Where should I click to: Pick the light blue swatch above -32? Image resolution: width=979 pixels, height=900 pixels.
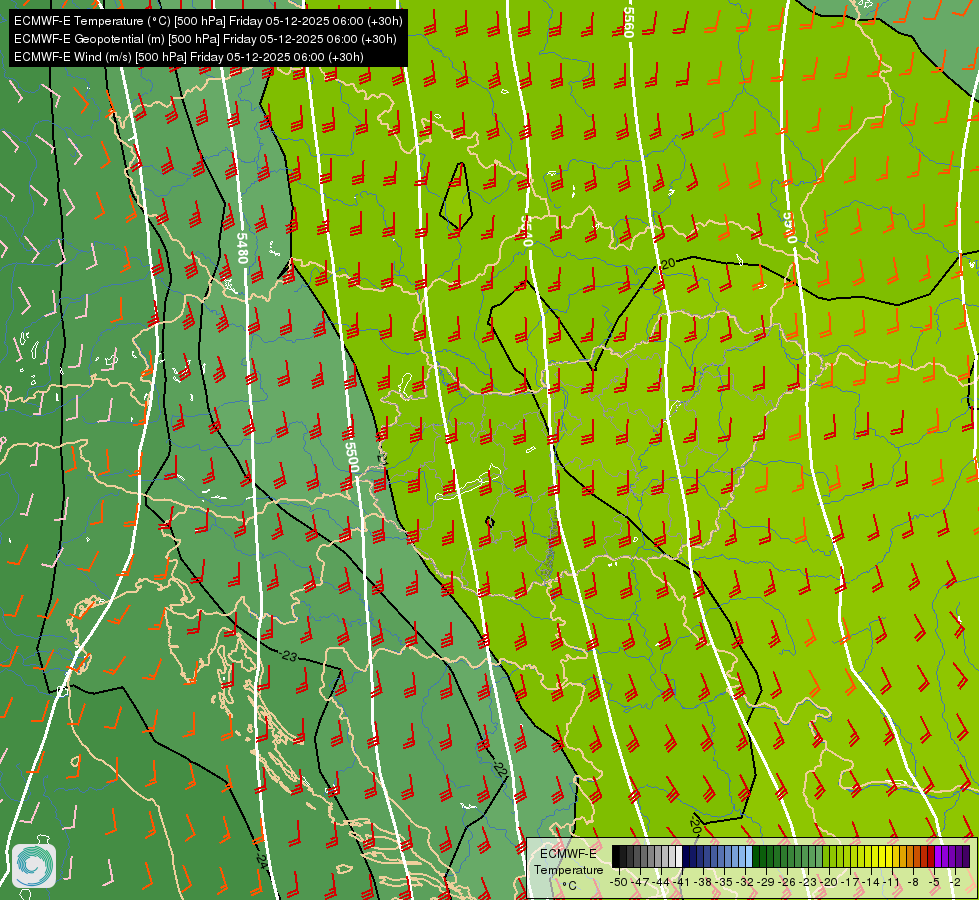point(749,856)
